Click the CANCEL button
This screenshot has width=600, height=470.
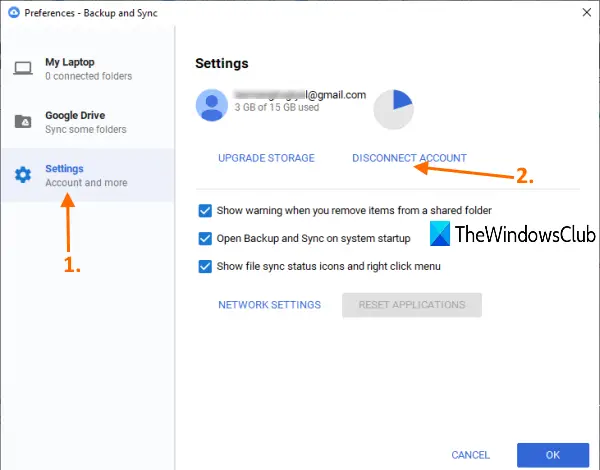[x=470, y=455]
